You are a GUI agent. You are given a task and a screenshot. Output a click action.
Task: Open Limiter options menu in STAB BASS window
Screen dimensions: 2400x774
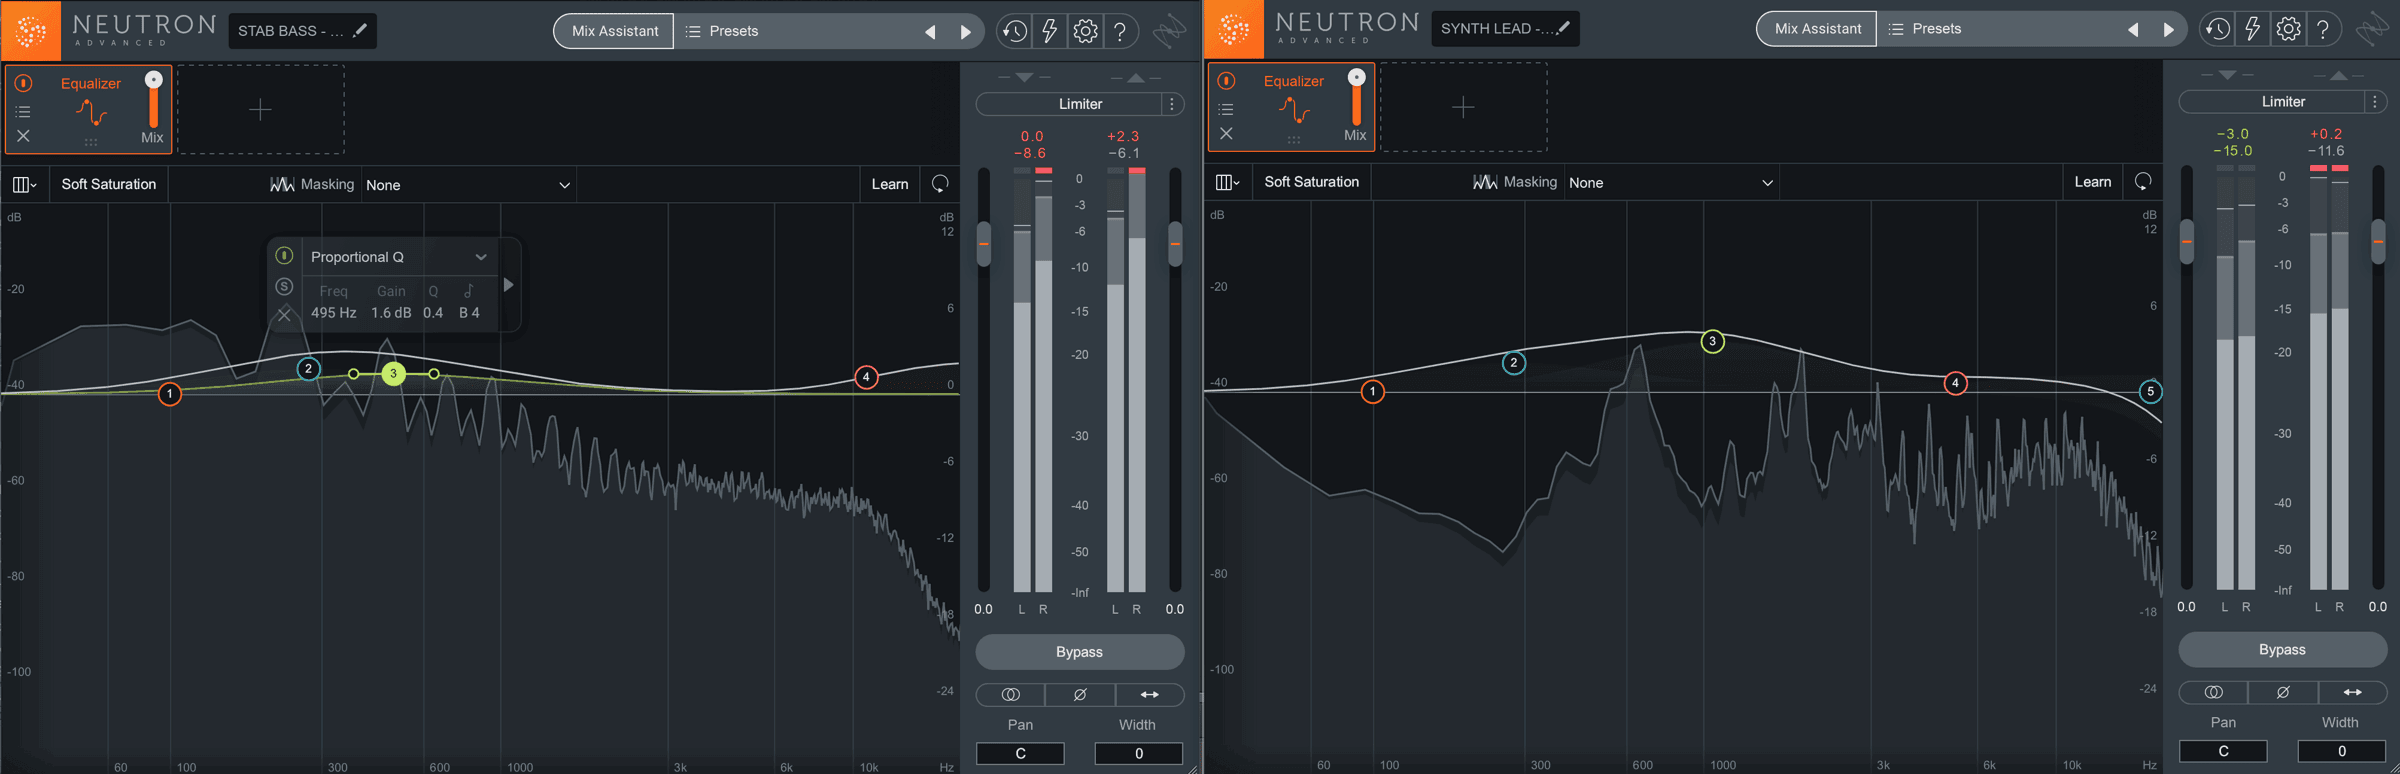1172,104
